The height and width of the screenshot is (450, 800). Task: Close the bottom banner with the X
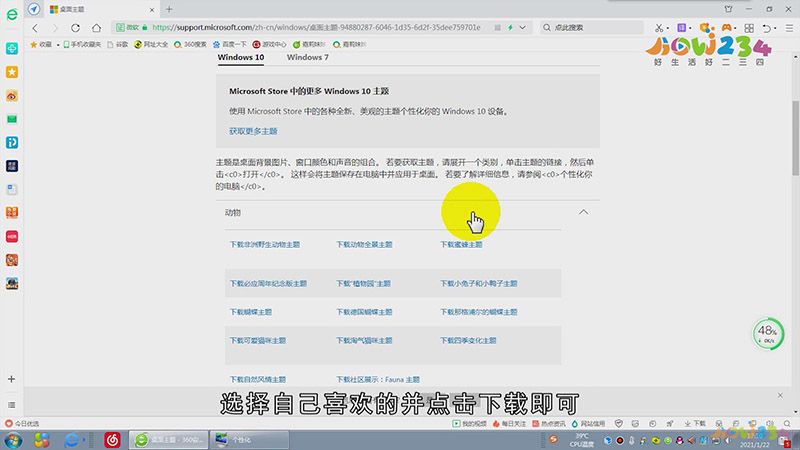point(780,395)
